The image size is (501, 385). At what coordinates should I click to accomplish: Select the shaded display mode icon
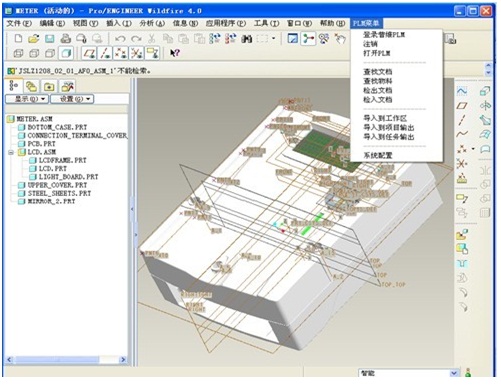pos(66,53)
